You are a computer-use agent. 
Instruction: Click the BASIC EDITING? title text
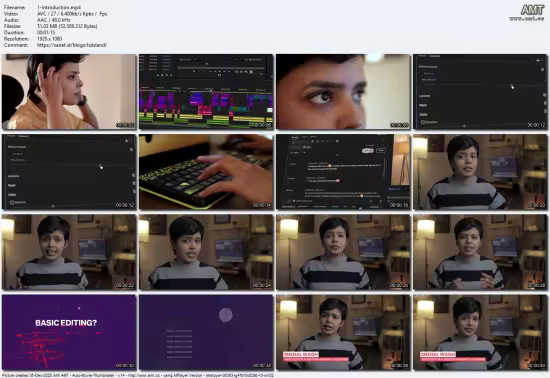click(66, 323)
